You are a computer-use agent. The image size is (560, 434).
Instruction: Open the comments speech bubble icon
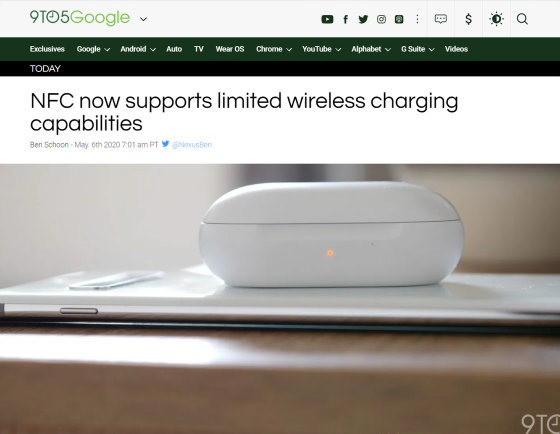[441, 19]
